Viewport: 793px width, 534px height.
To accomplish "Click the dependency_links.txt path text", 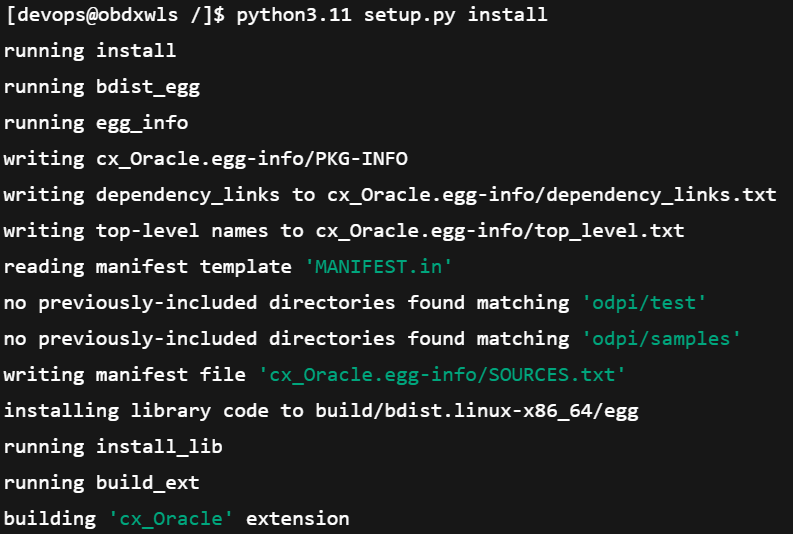I will point(552,195).
